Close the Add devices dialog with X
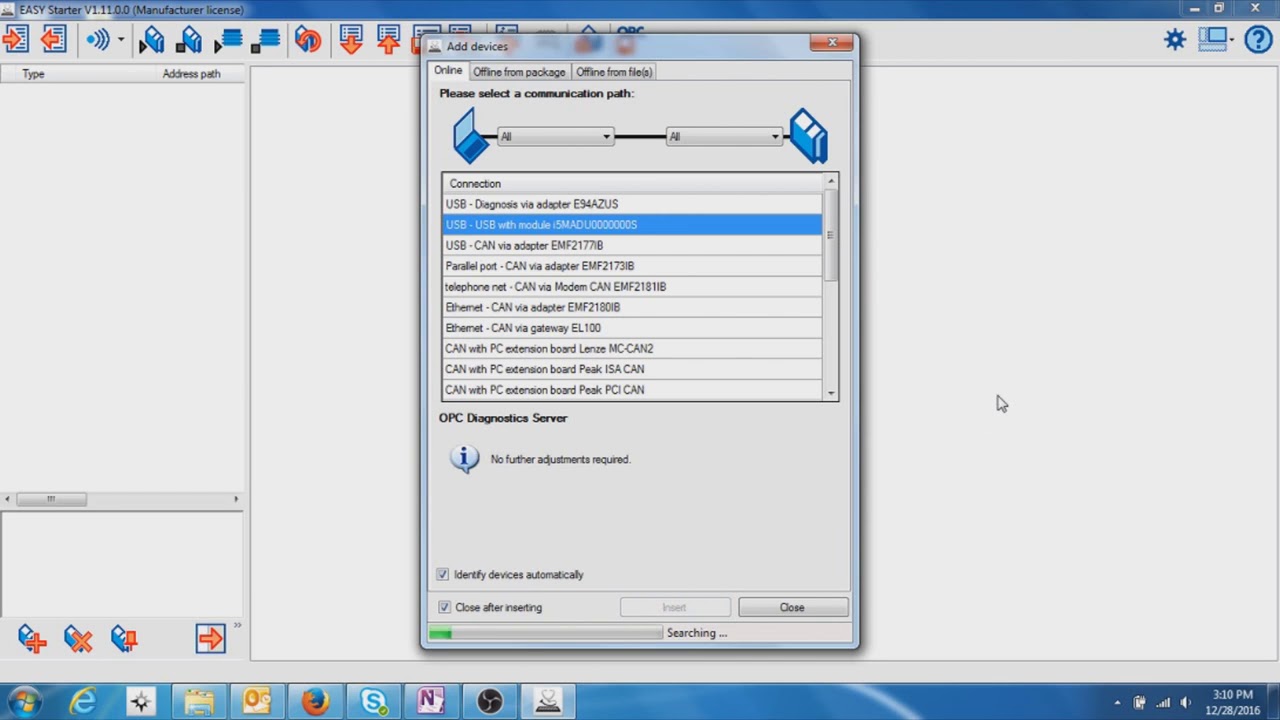 (x=832, y=43)
